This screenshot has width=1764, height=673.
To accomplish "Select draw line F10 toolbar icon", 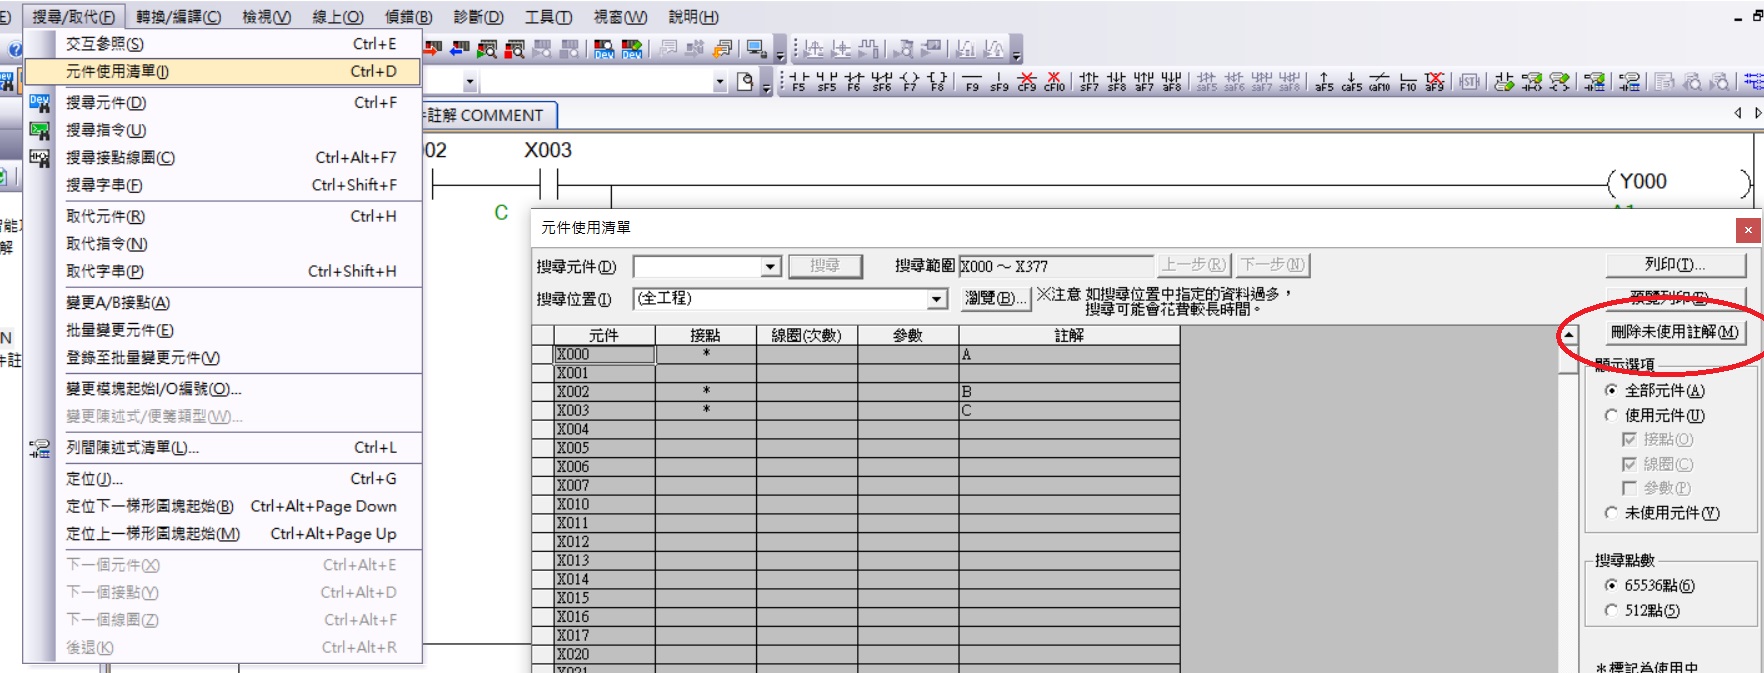I will click(1407, 81).
